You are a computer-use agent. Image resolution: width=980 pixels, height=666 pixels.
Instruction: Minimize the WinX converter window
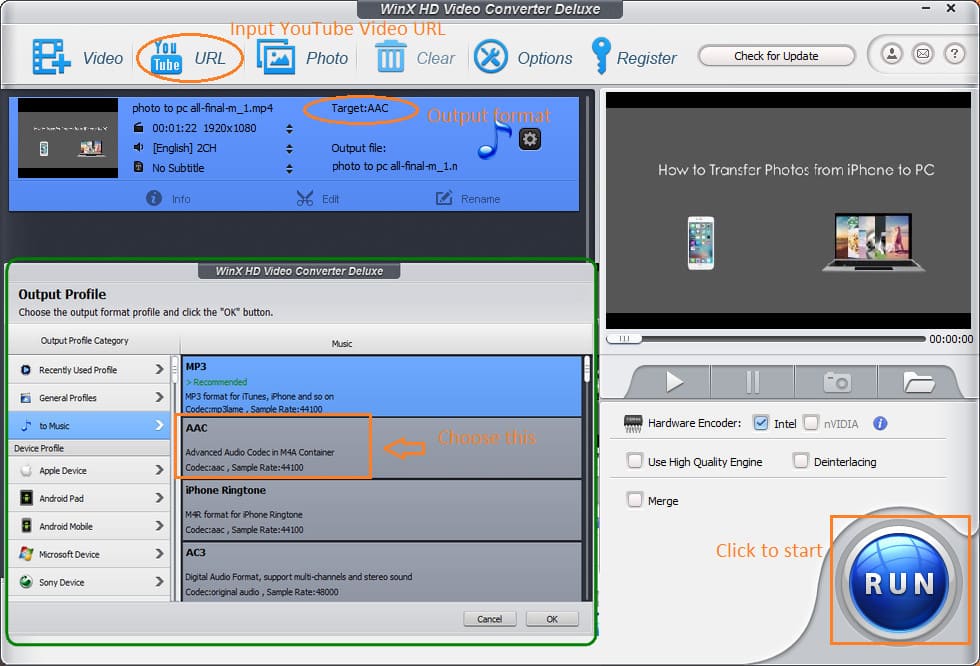pos(926,8)
